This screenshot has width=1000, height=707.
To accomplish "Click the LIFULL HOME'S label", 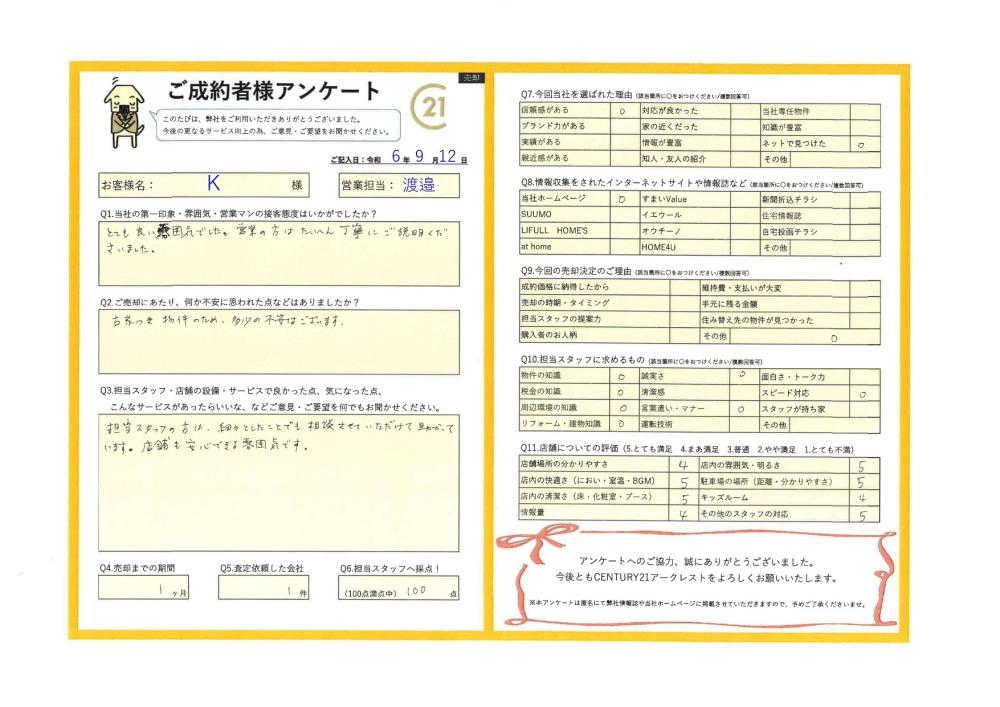I will point(554,231).
